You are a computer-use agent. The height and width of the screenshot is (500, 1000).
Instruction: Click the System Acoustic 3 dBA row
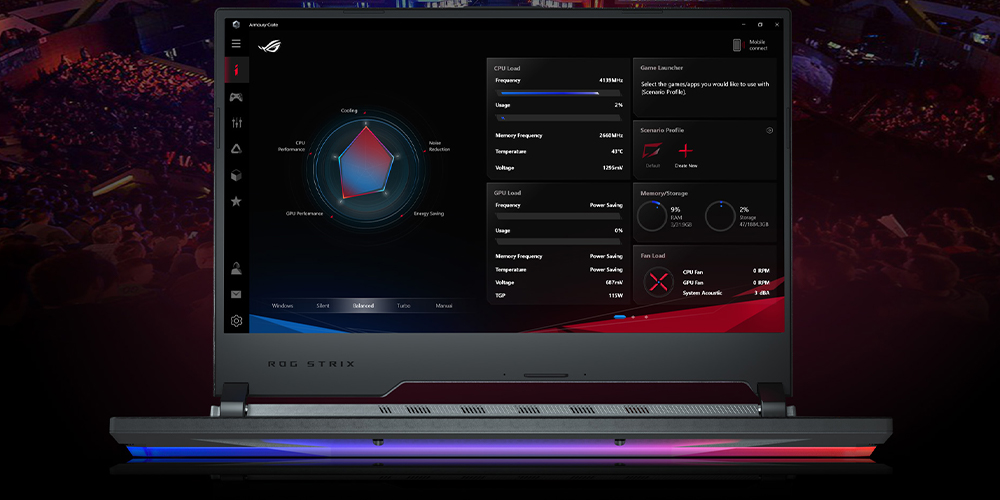[726, 293]
